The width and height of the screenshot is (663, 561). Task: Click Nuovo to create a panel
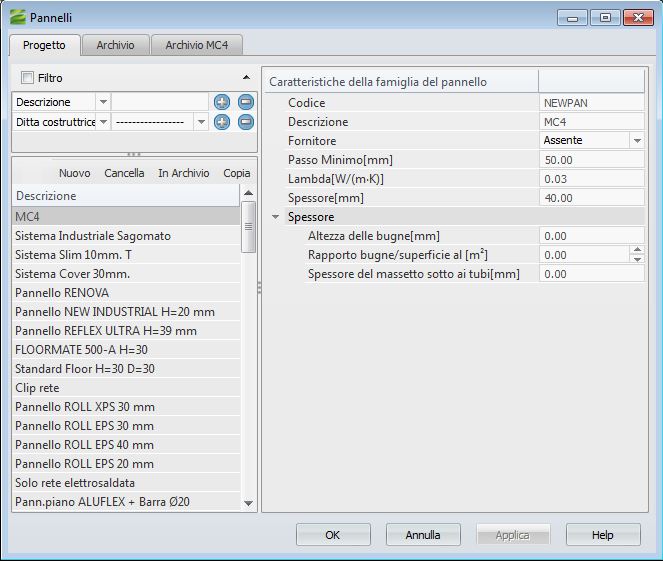[74, 173]
